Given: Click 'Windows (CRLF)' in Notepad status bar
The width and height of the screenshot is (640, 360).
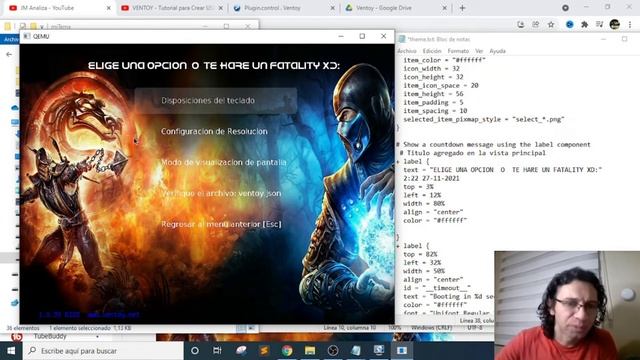Looking at the screenshot, I should (431, 328).
